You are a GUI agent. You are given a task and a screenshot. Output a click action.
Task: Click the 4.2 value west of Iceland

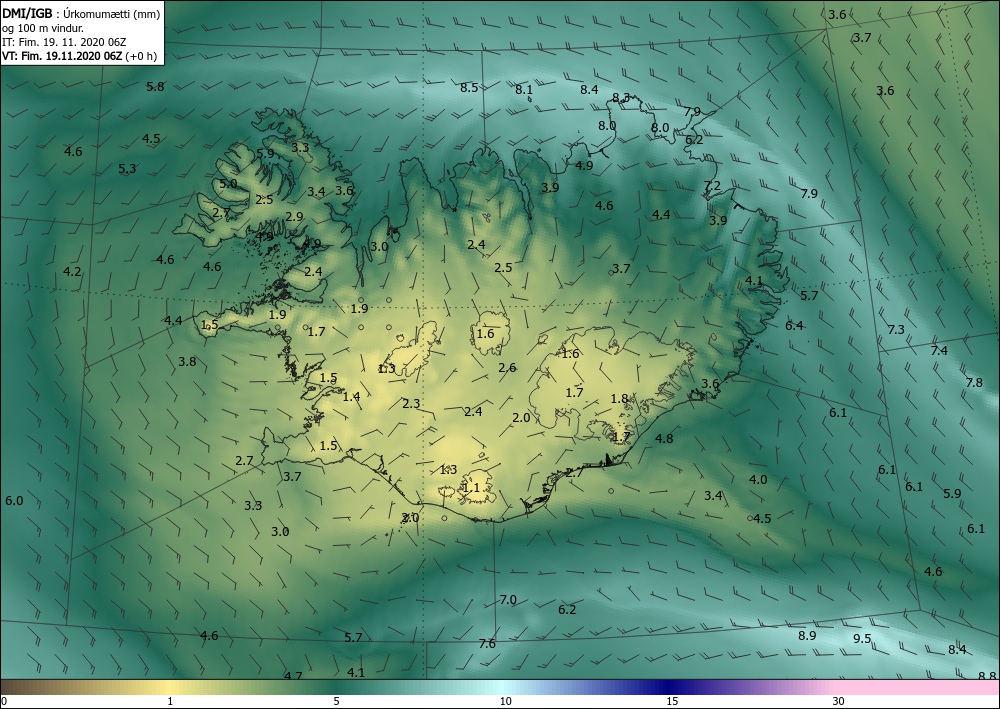[x=72, y=272]
